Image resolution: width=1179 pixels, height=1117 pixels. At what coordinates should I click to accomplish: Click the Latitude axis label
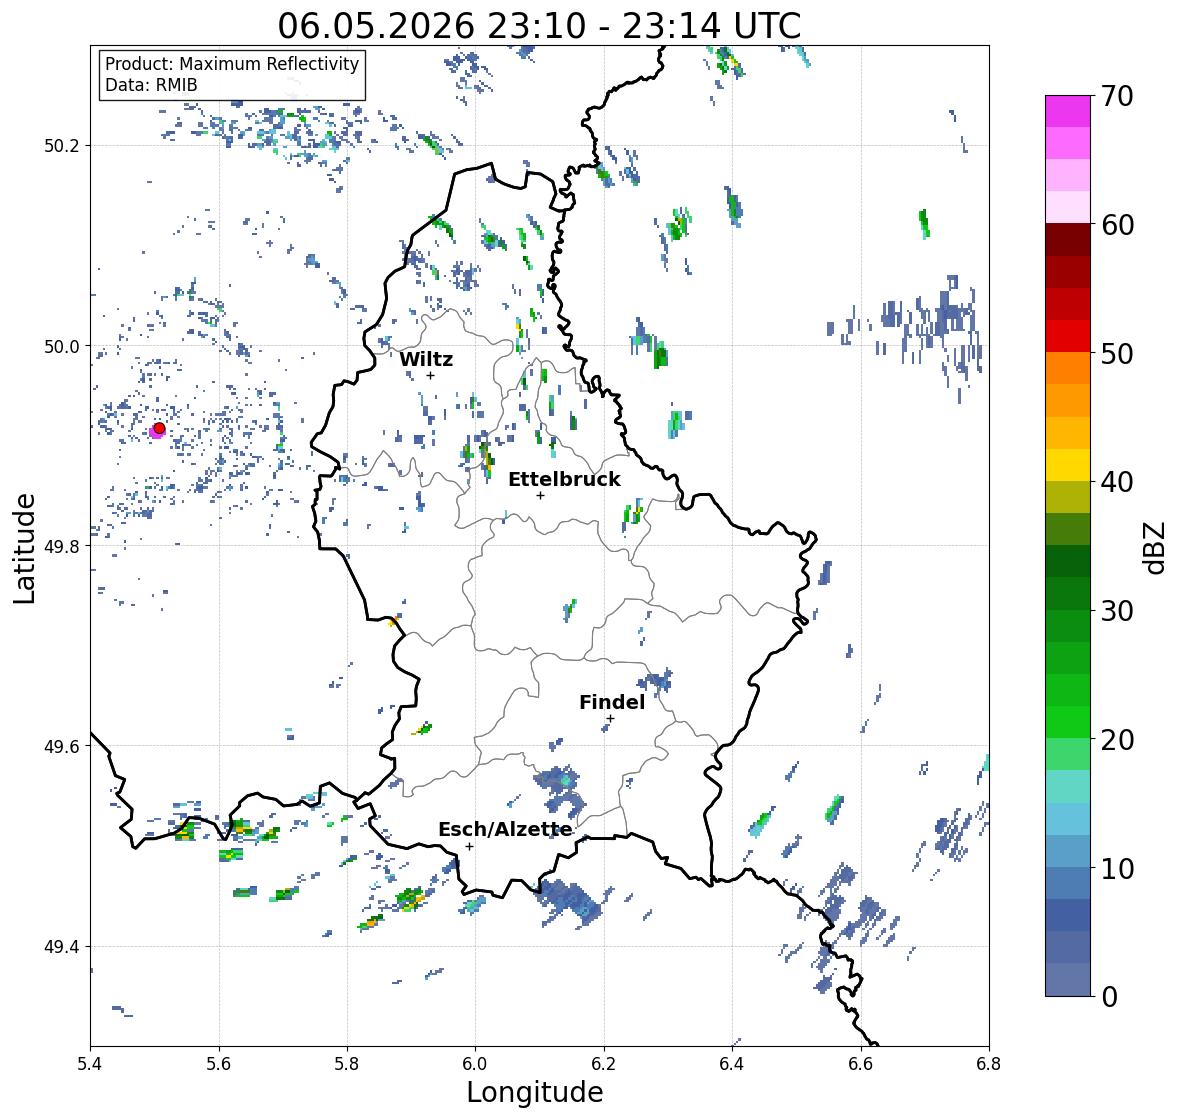click(24, 548)
